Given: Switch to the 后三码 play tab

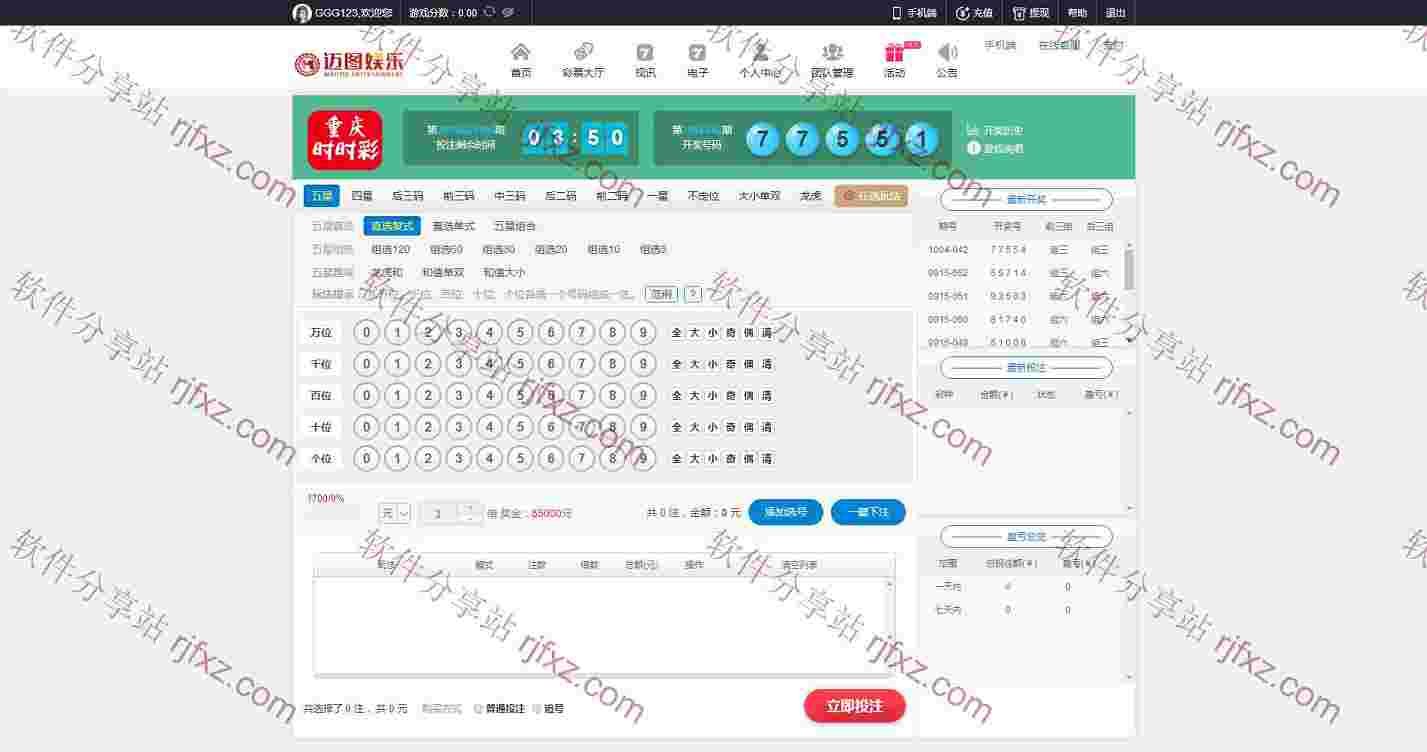Looking at the screenshot, I should 407,196.
